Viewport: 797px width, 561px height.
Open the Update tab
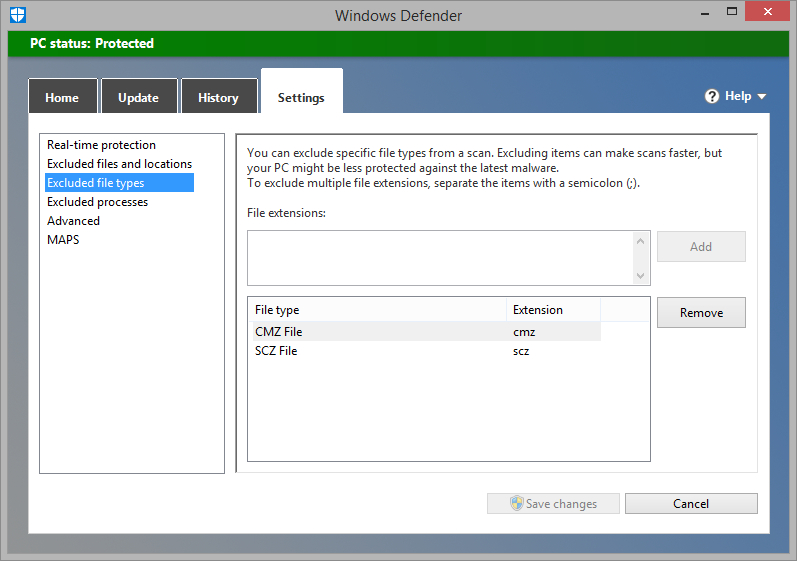[138, 97]
